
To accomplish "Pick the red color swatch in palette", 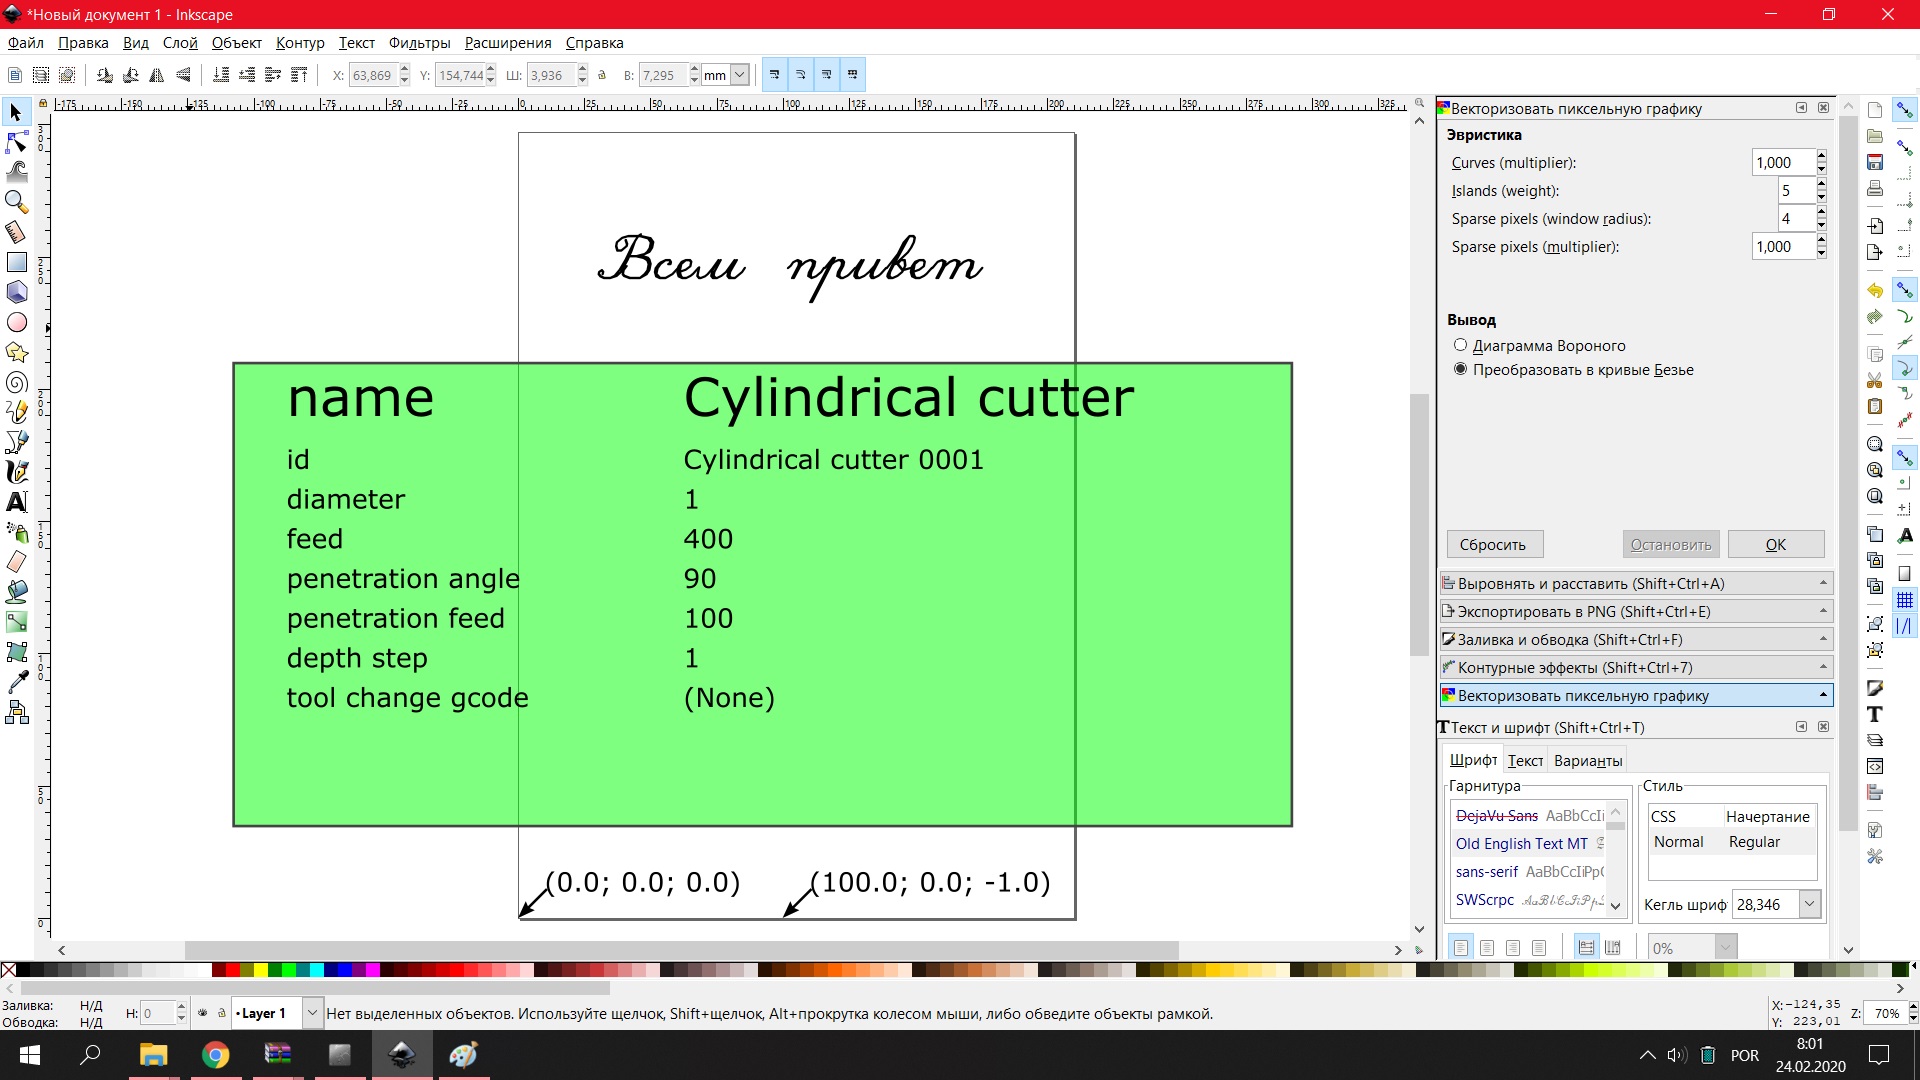I will [233, 970].
